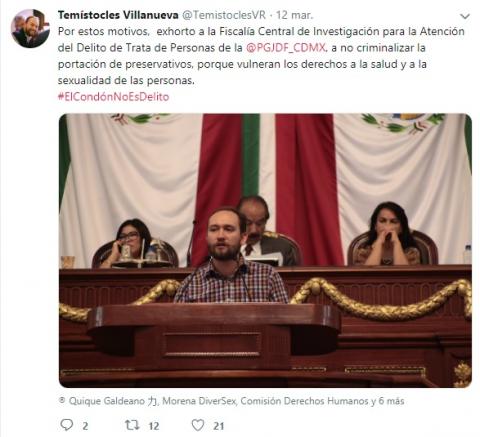This screenshot has height=437, width=480.
Task: Open tagged account Morena DiverSex
Action: click(199, 401)
